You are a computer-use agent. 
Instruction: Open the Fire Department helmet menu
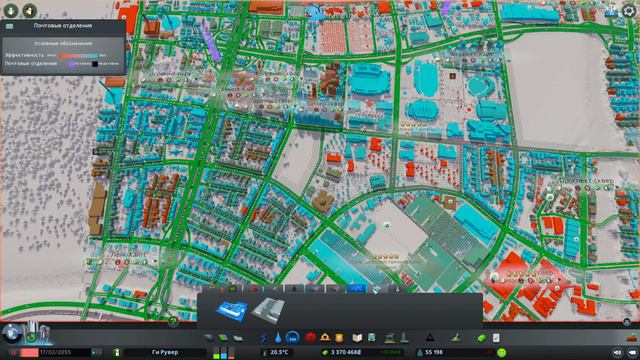coord(325,338)
